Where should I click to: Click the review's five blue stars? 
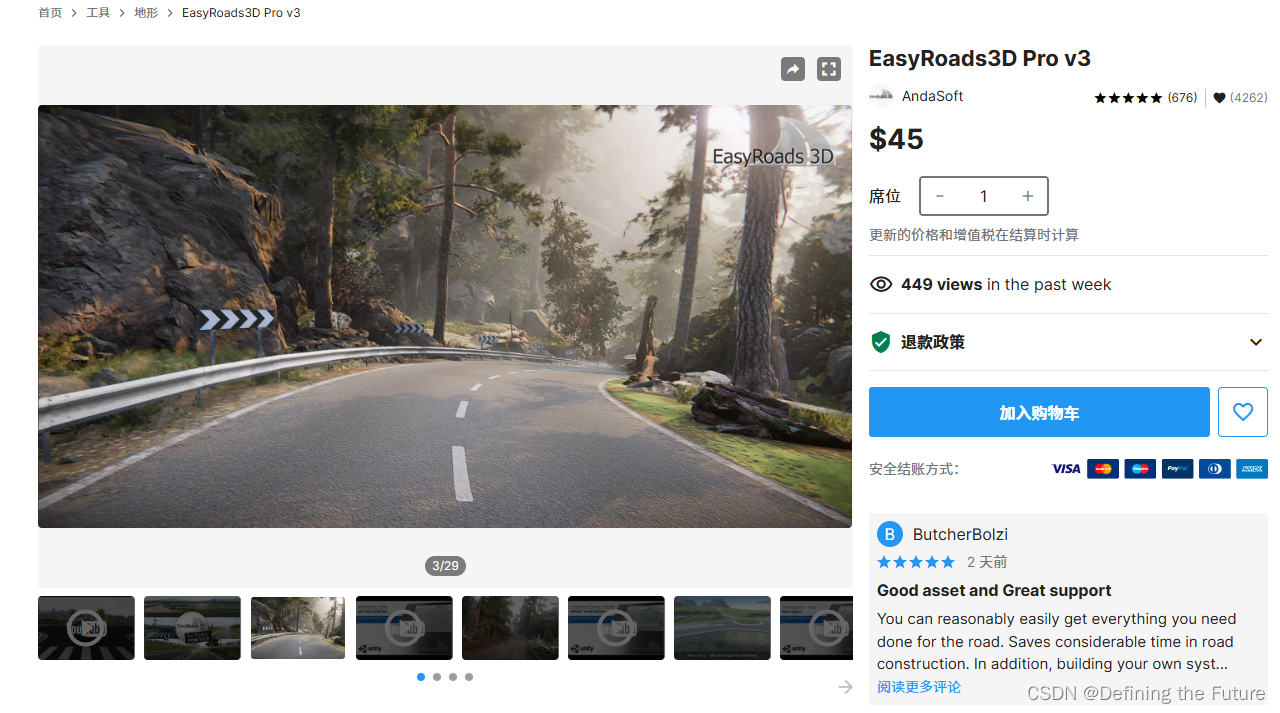click(x=916, y=562)
